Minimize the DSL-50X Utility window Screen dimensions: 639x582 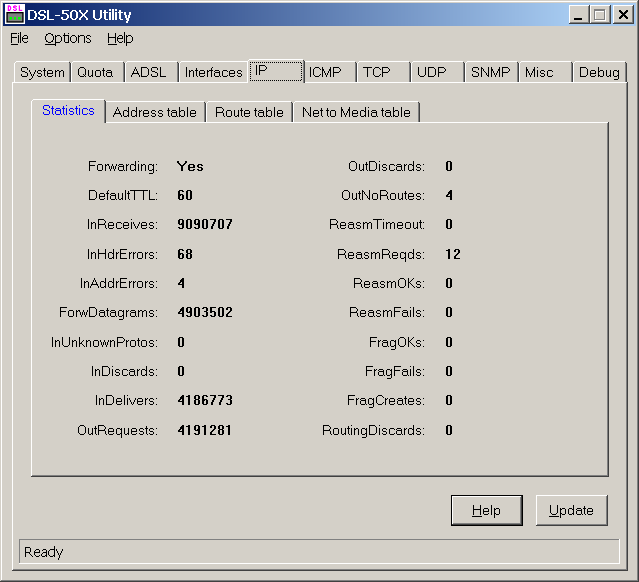point(578,15)
